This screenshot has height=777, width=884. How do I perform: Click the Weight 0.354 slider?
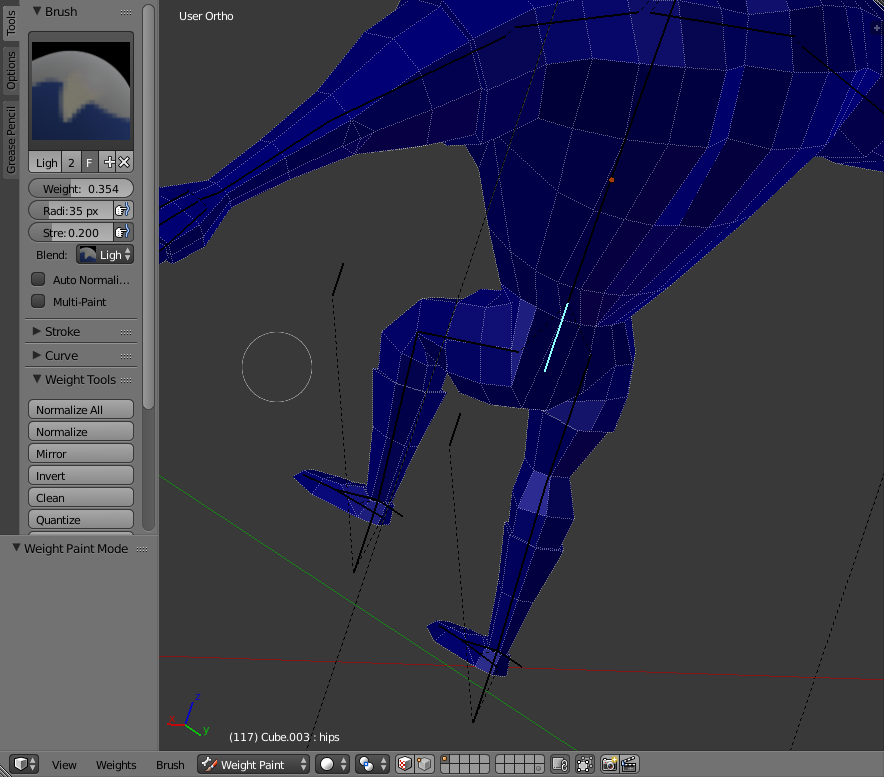(81, 188)
